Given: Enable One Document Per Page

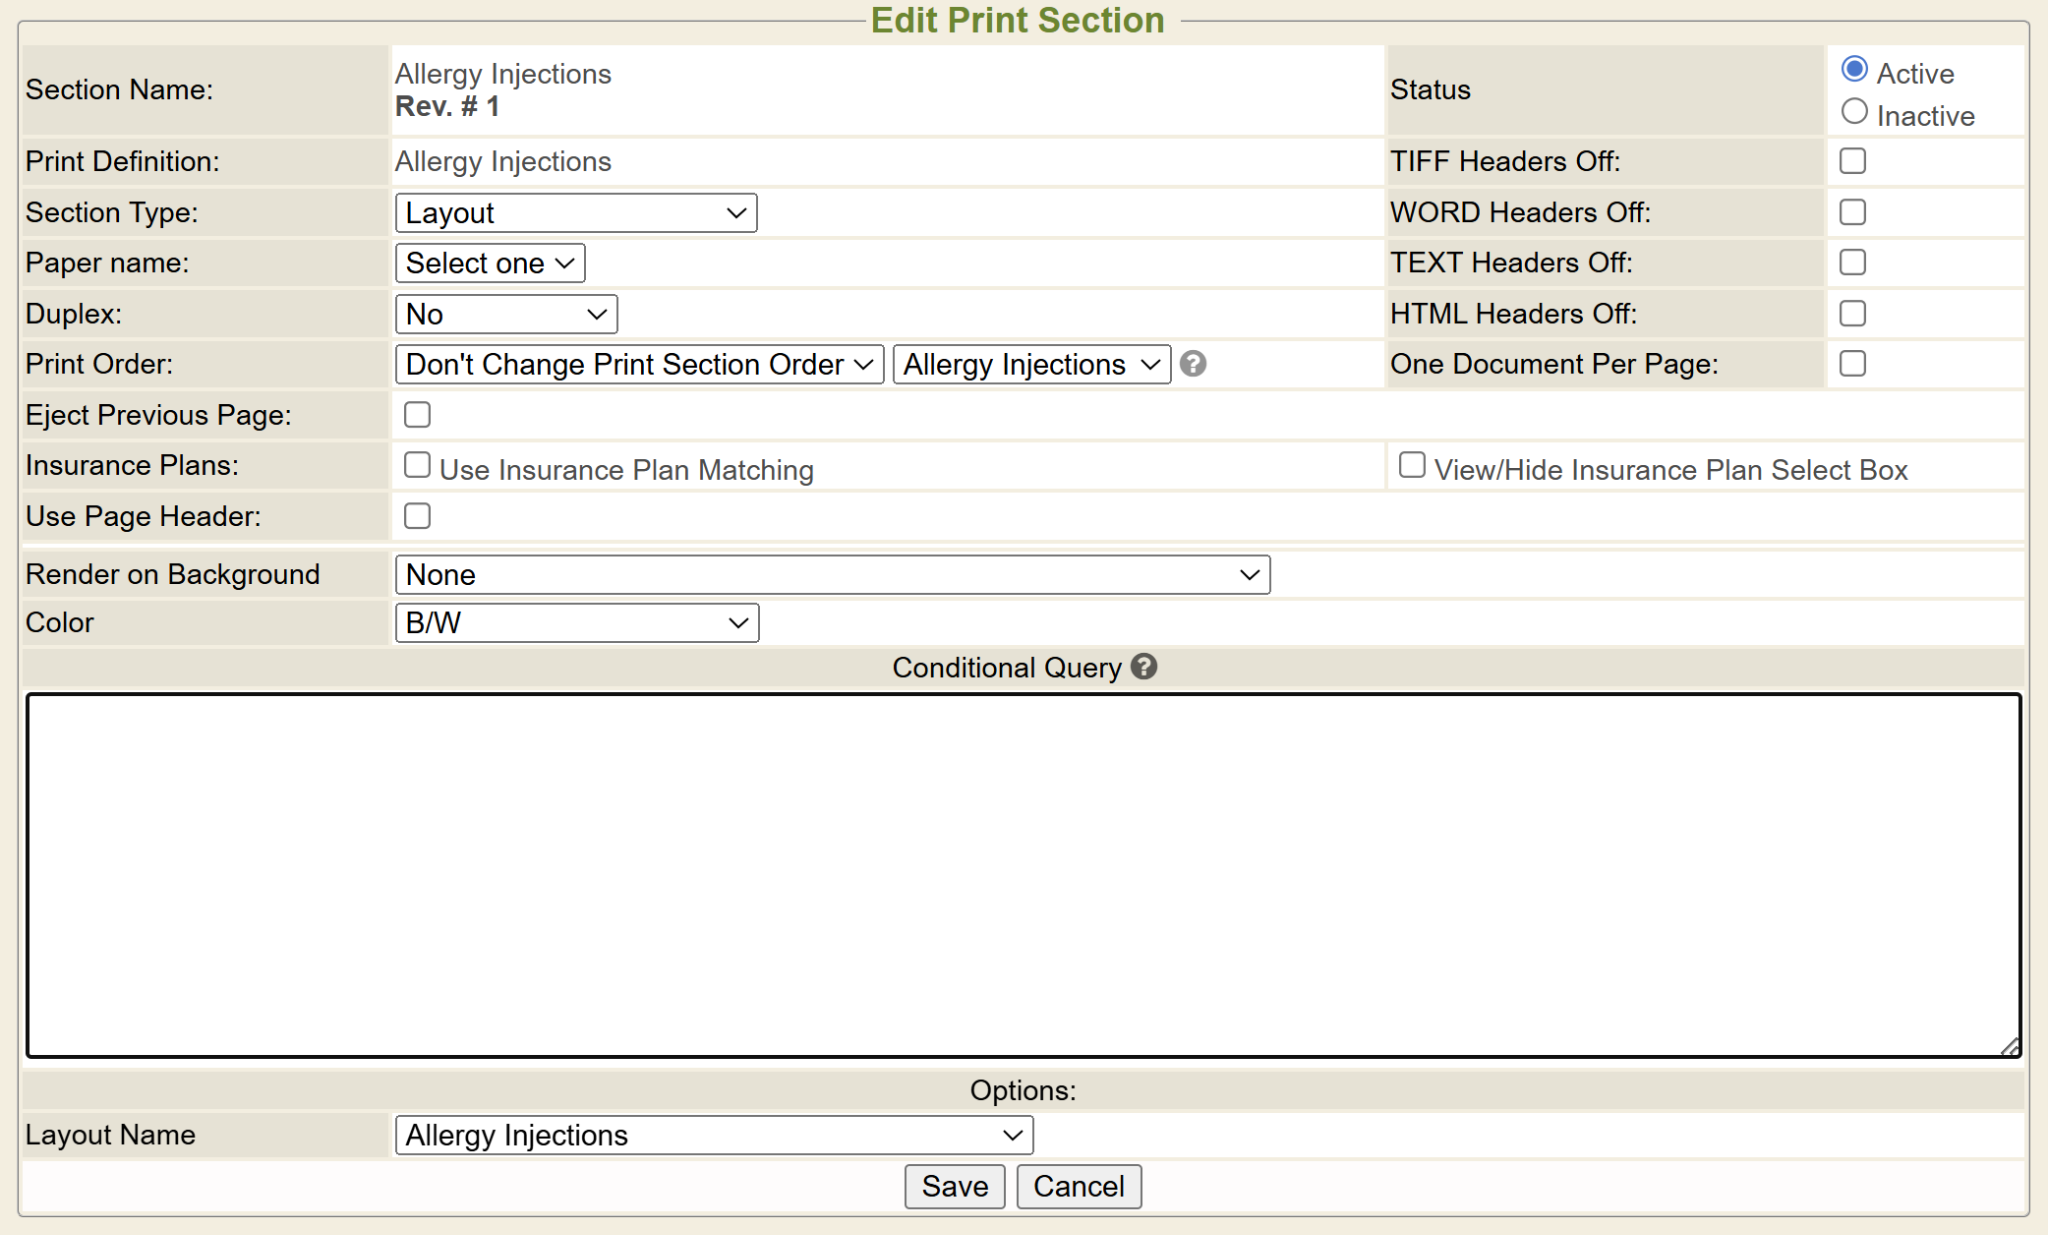Looking at the screenshot, I should (x=1852, y=364).
